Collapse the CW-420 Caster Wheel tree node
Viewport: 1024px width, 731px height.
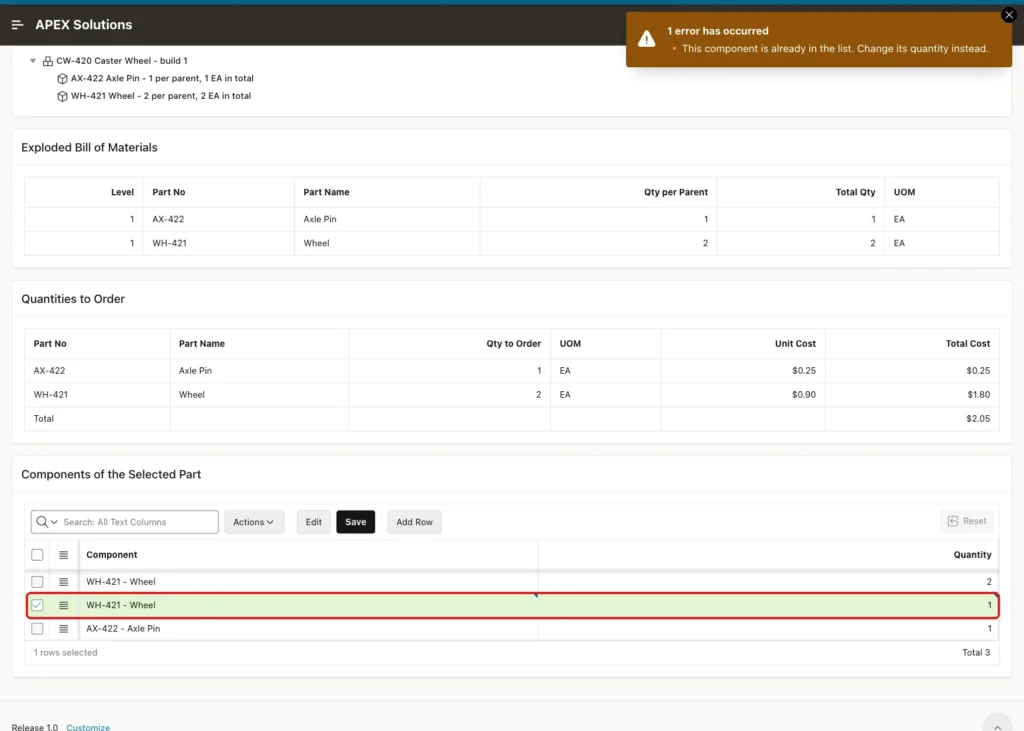coord(33,61)
